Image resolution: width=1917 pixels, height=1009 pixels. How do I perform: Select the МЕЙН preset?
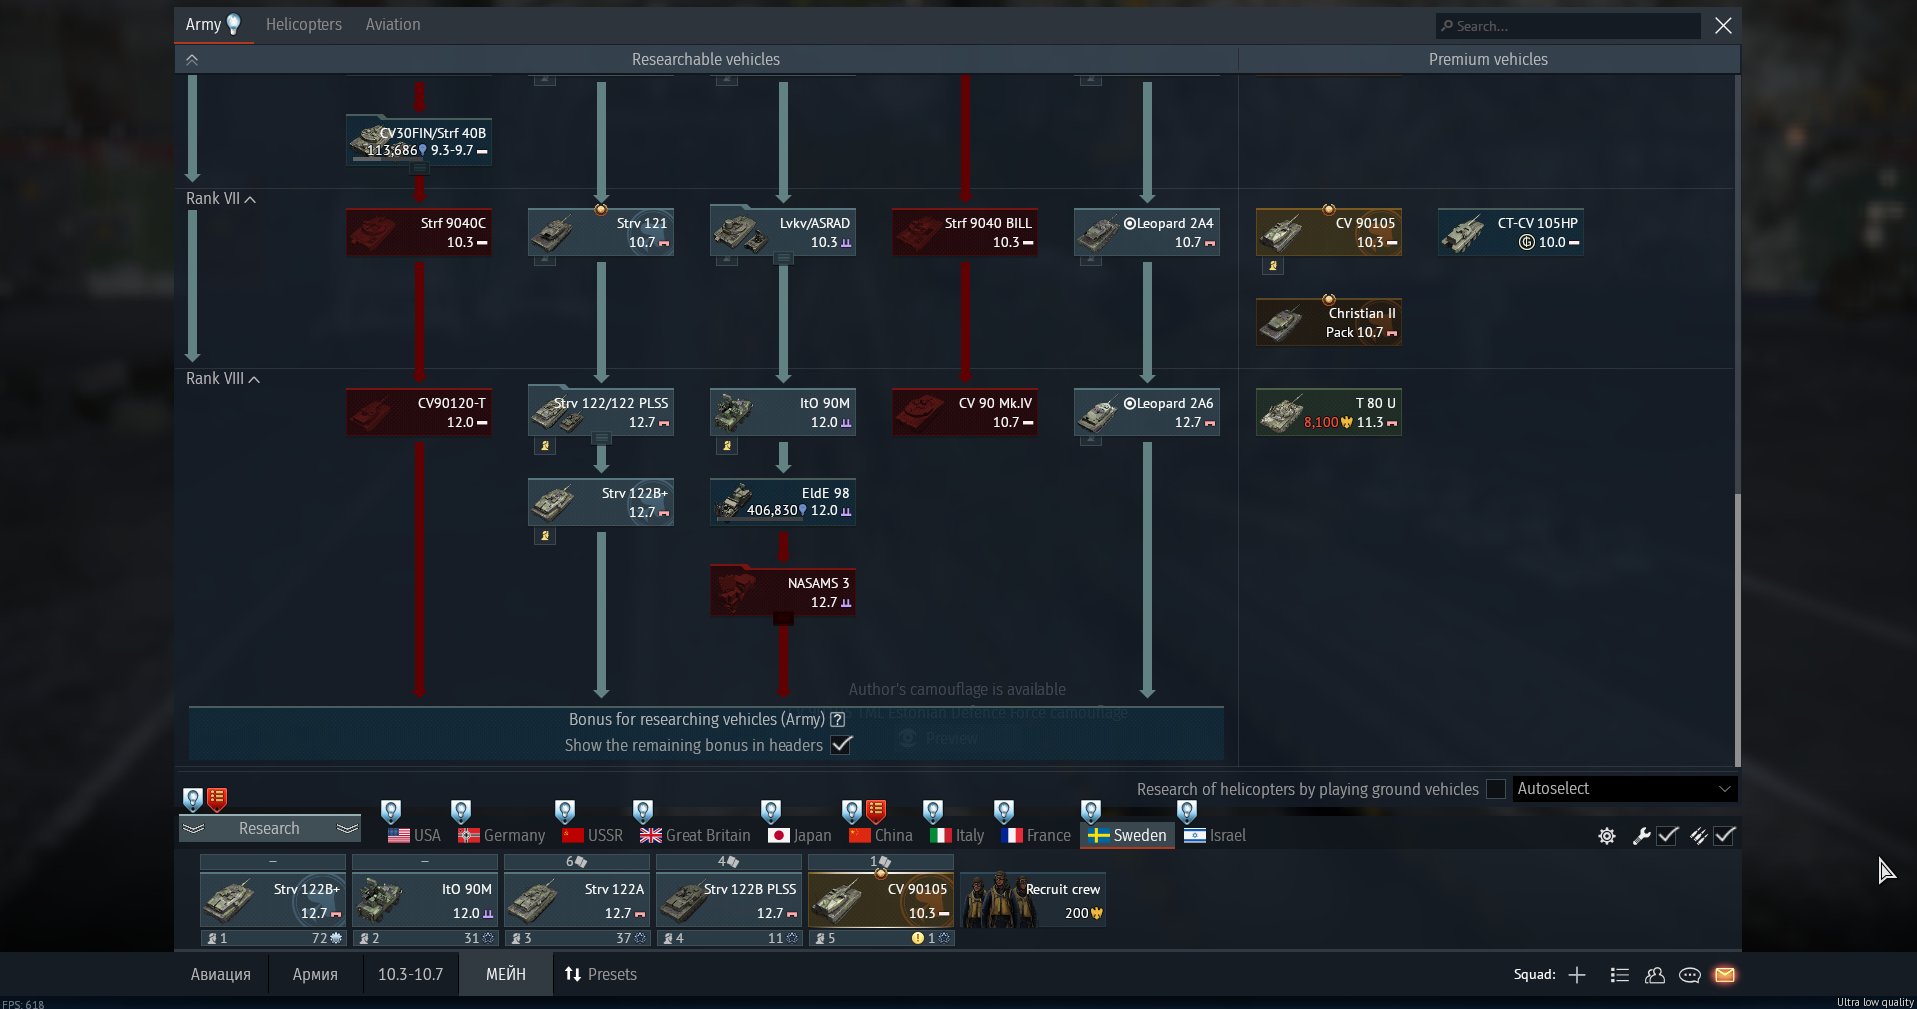pyautogui.click(x=506, y=975)
